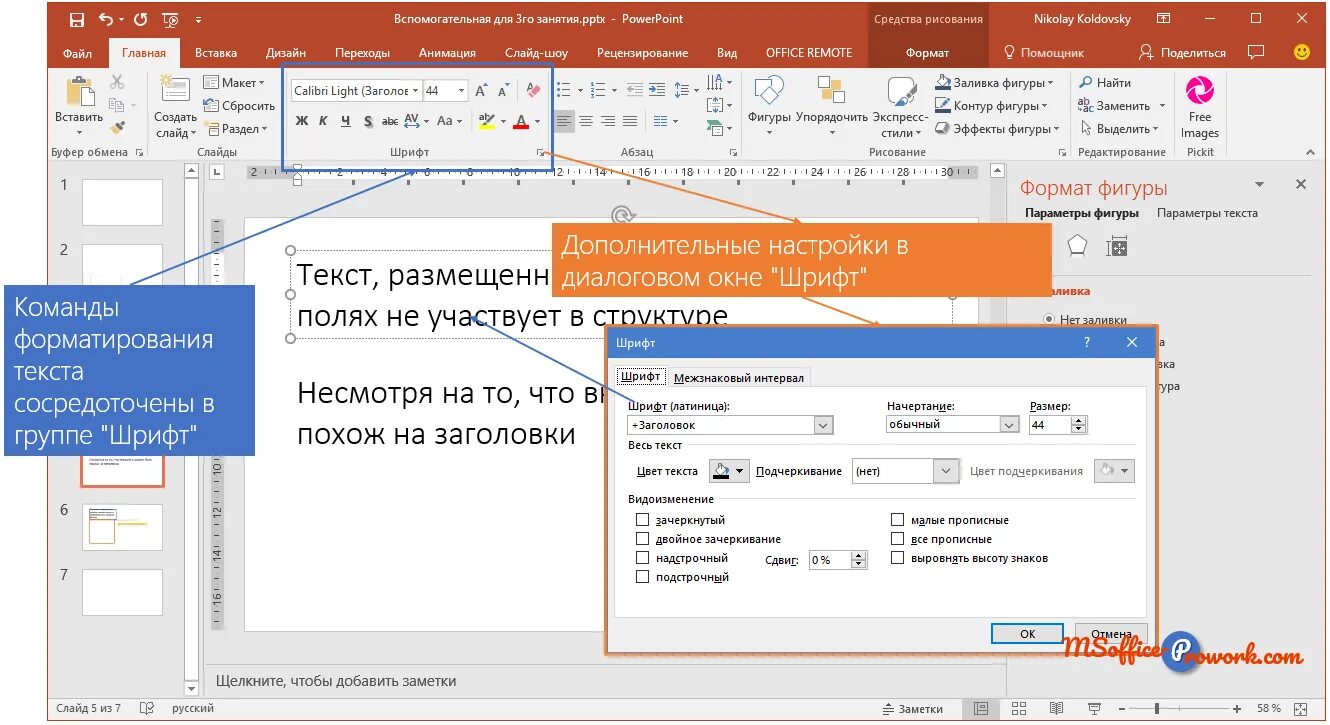
Task: Open the font size 44 dropdown in ribbon
Action: [461, 90]
